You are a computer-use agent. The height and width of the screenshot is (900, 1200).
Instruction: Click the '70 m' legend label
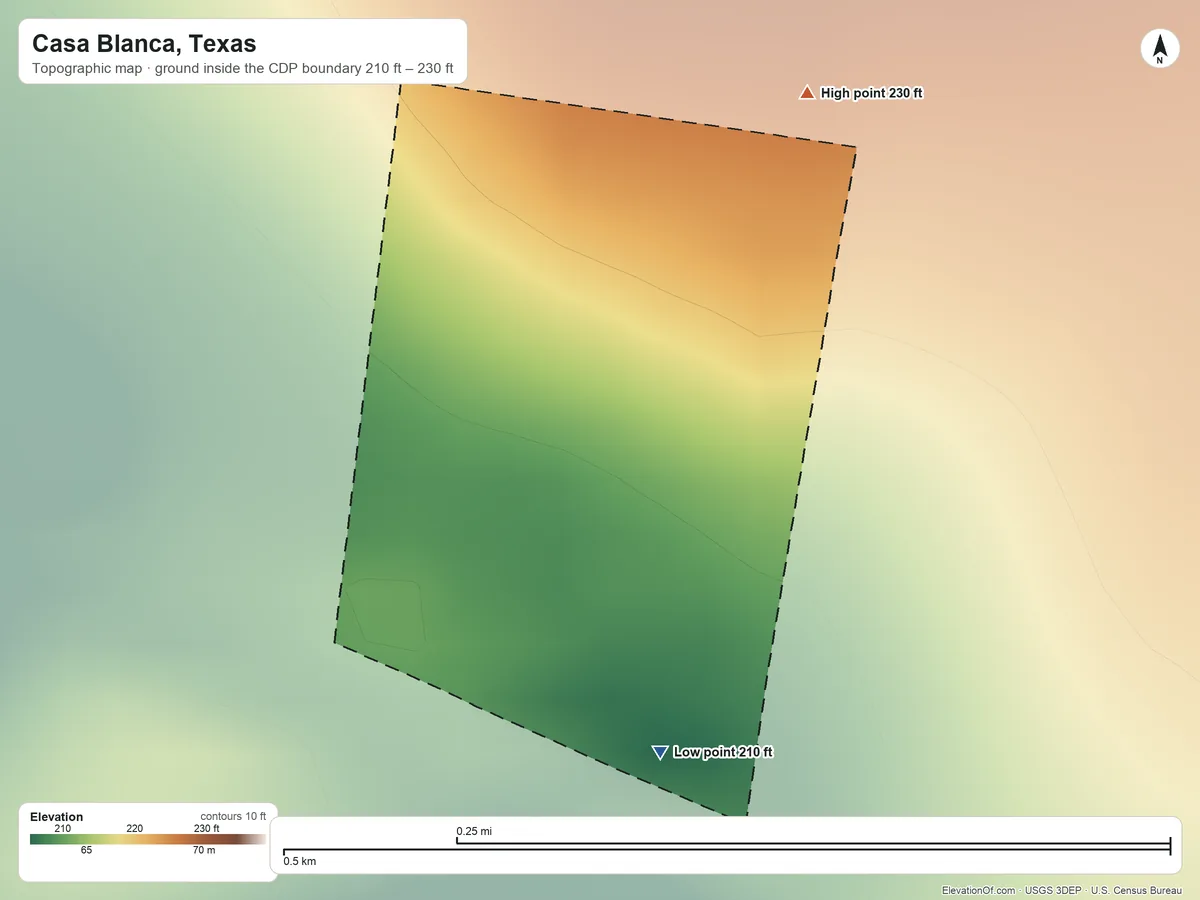pos(203,850)
